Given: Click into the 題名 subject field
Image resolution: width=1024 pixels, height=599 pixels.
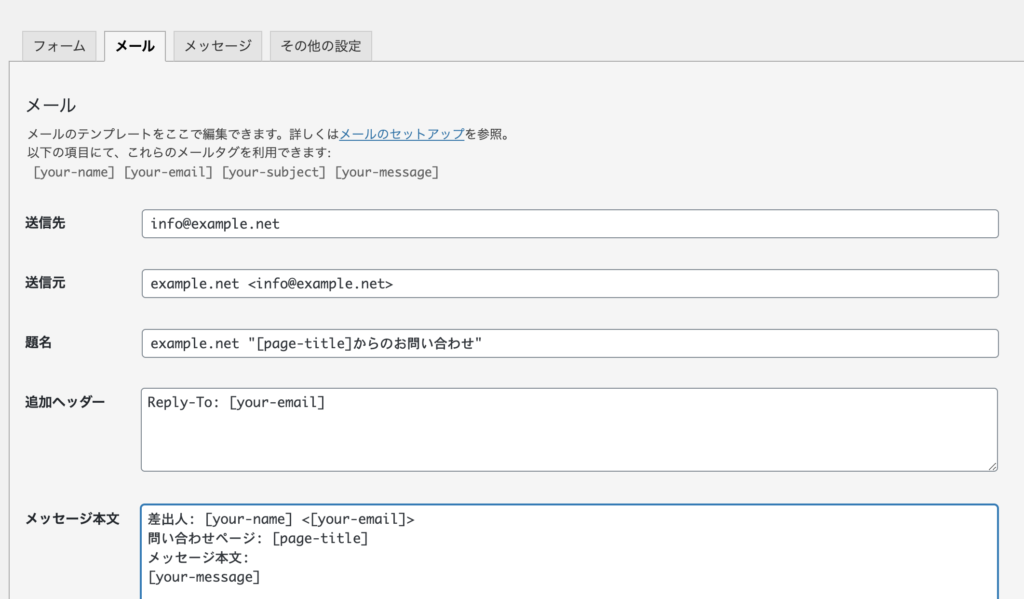Looking at the screenshot, I should point(570,344).
